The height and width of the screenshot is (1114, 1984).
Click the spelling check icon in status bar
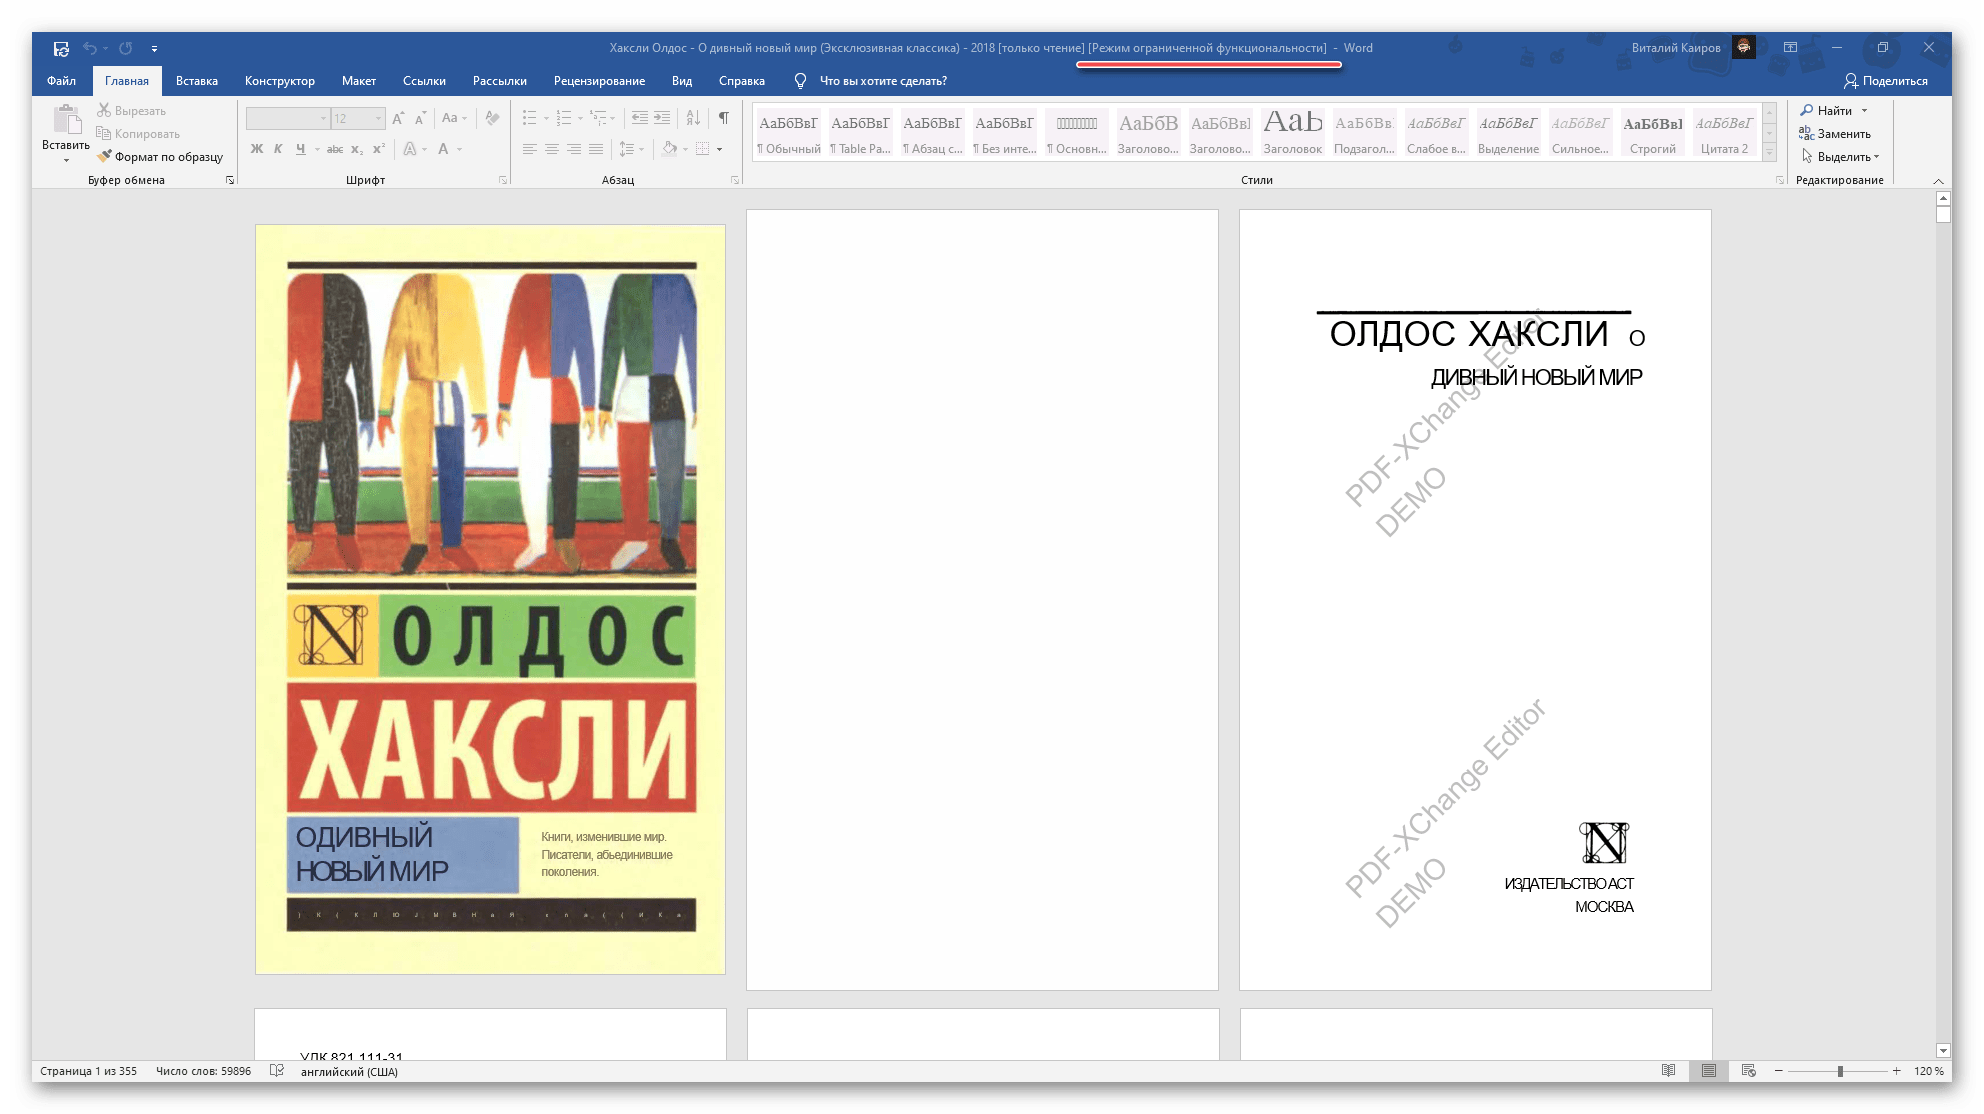[277, 1071]
